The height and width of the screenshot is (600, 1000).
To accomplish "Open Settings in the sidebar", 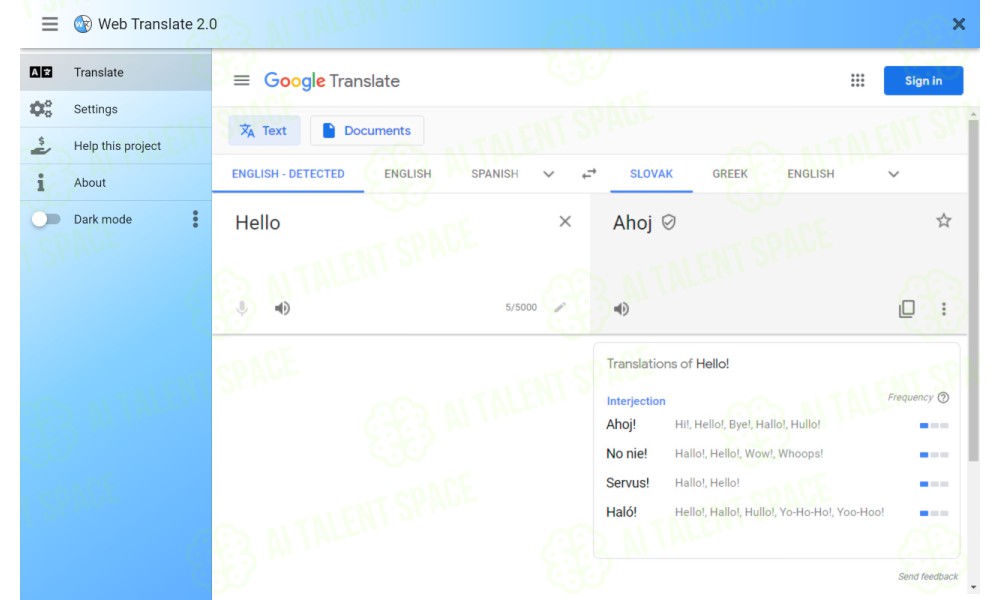I will tap(115, 109).
